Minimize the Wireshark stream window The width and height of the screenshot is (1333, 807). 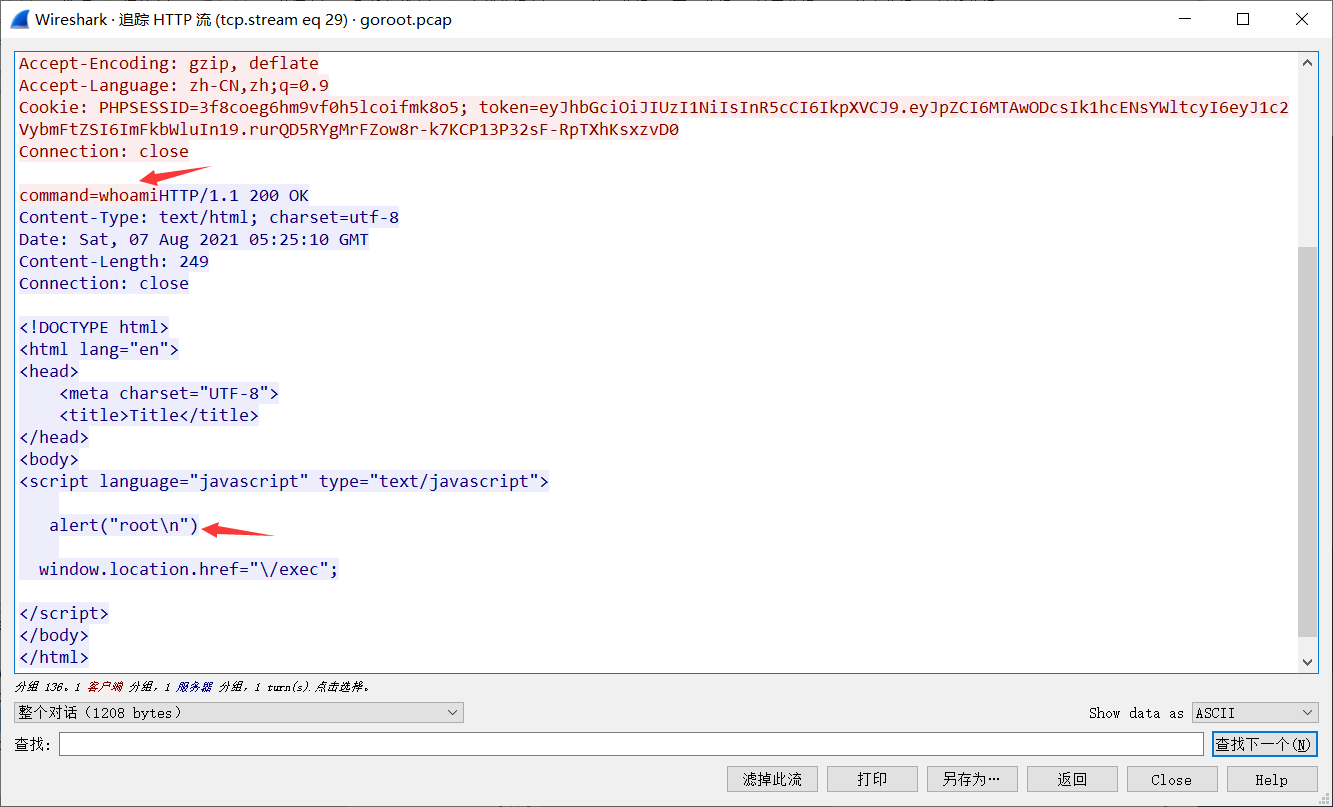point(1185,19)
